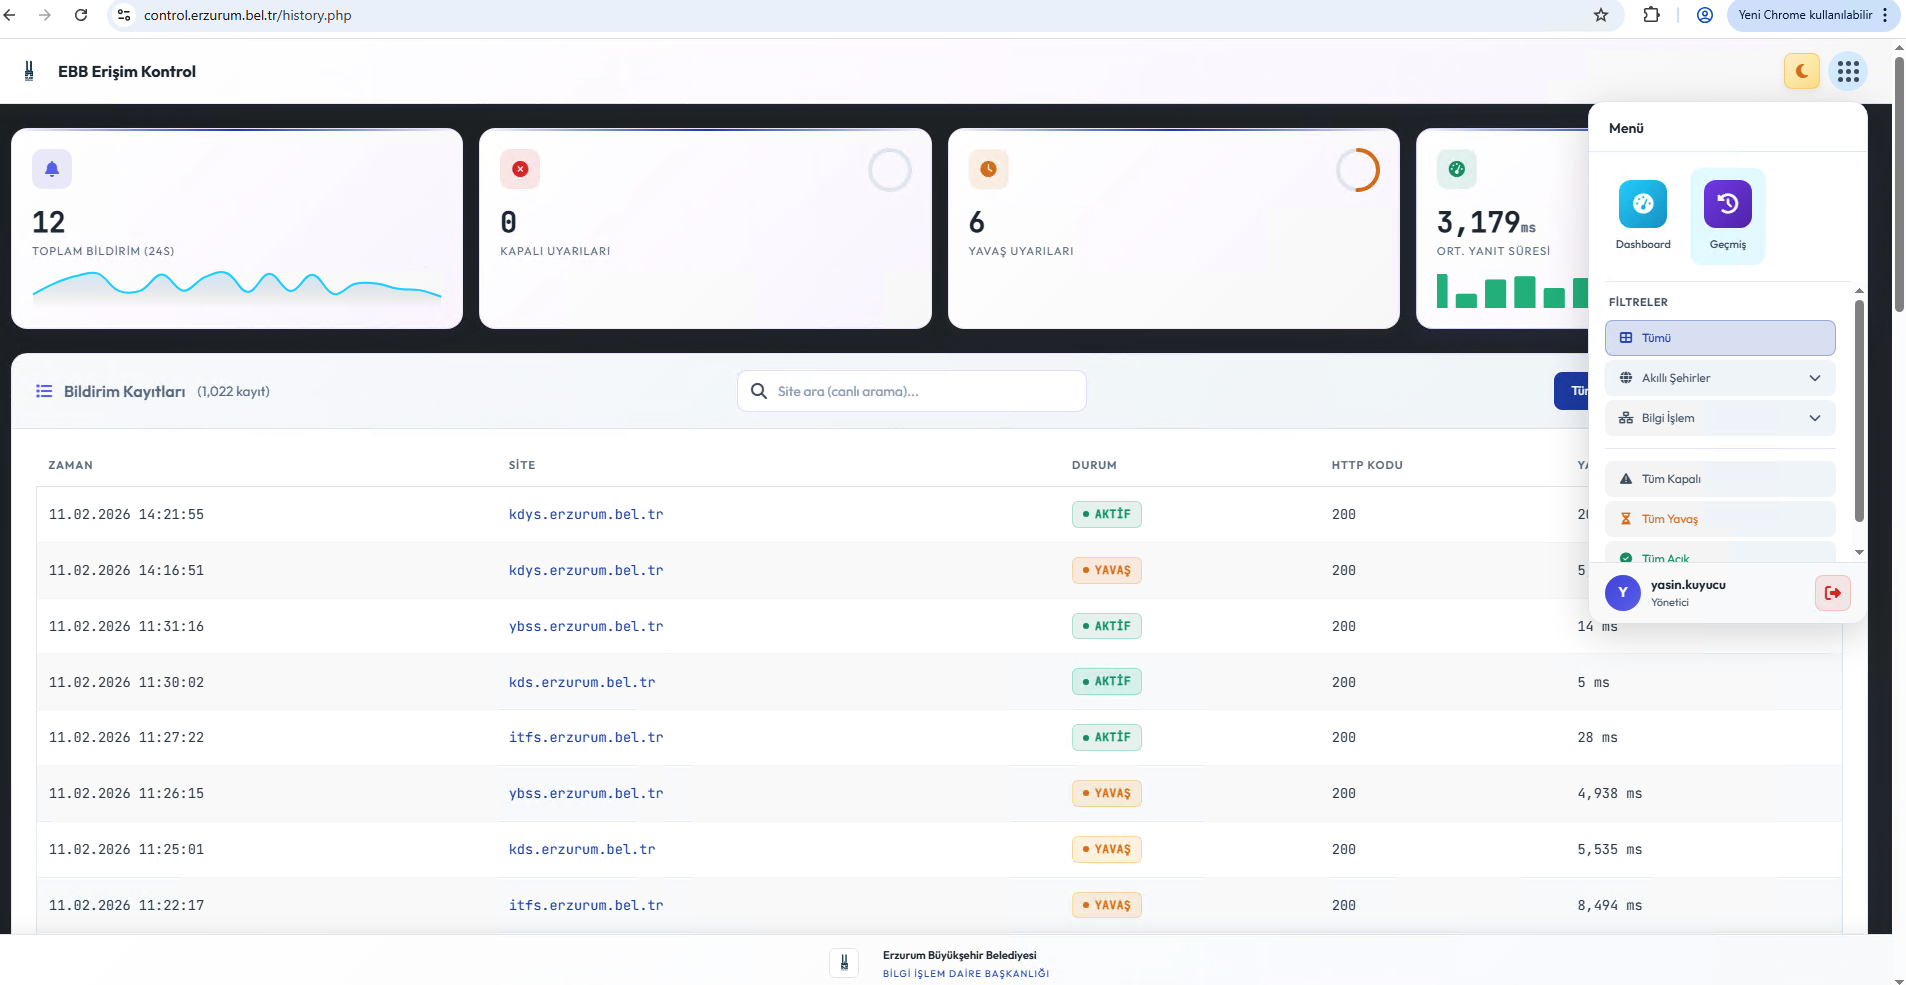Click the clock icon on Yavaş Uyarıları card
The height and width of the screenshot is (985, 1906).
988,169
